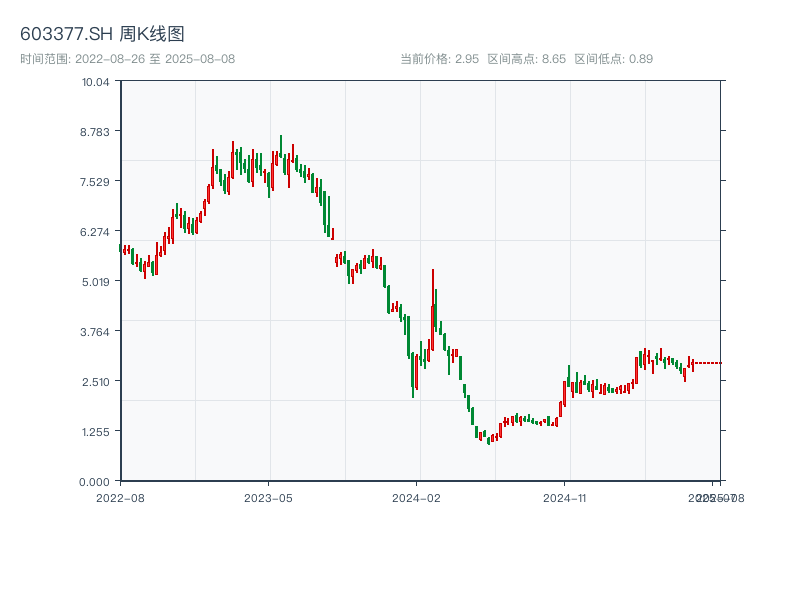The image size is (800, 600).
Task: Click the 6.274 y-axis label
Action: [95, 231]
